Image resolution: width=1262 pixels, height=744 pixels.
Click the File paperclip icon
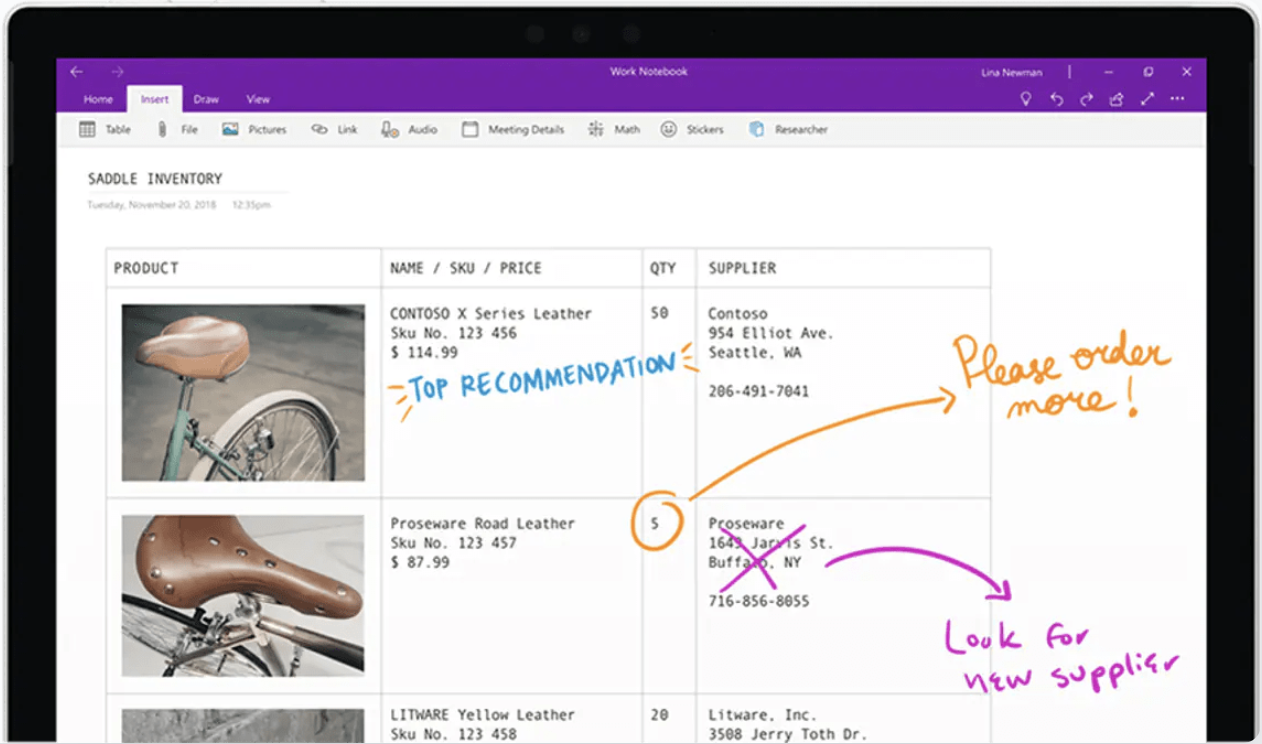tap(162, 129)
